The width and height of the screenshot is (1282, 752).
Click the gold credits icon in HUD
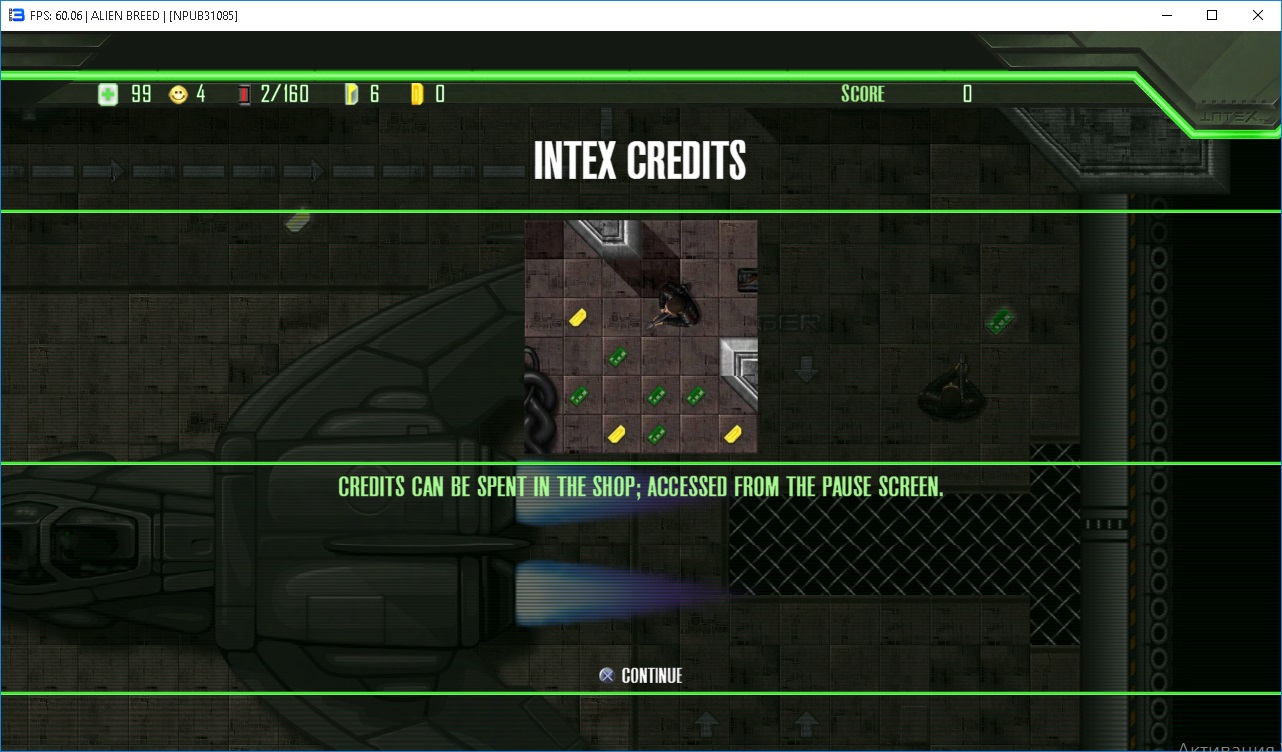[417, 95]
